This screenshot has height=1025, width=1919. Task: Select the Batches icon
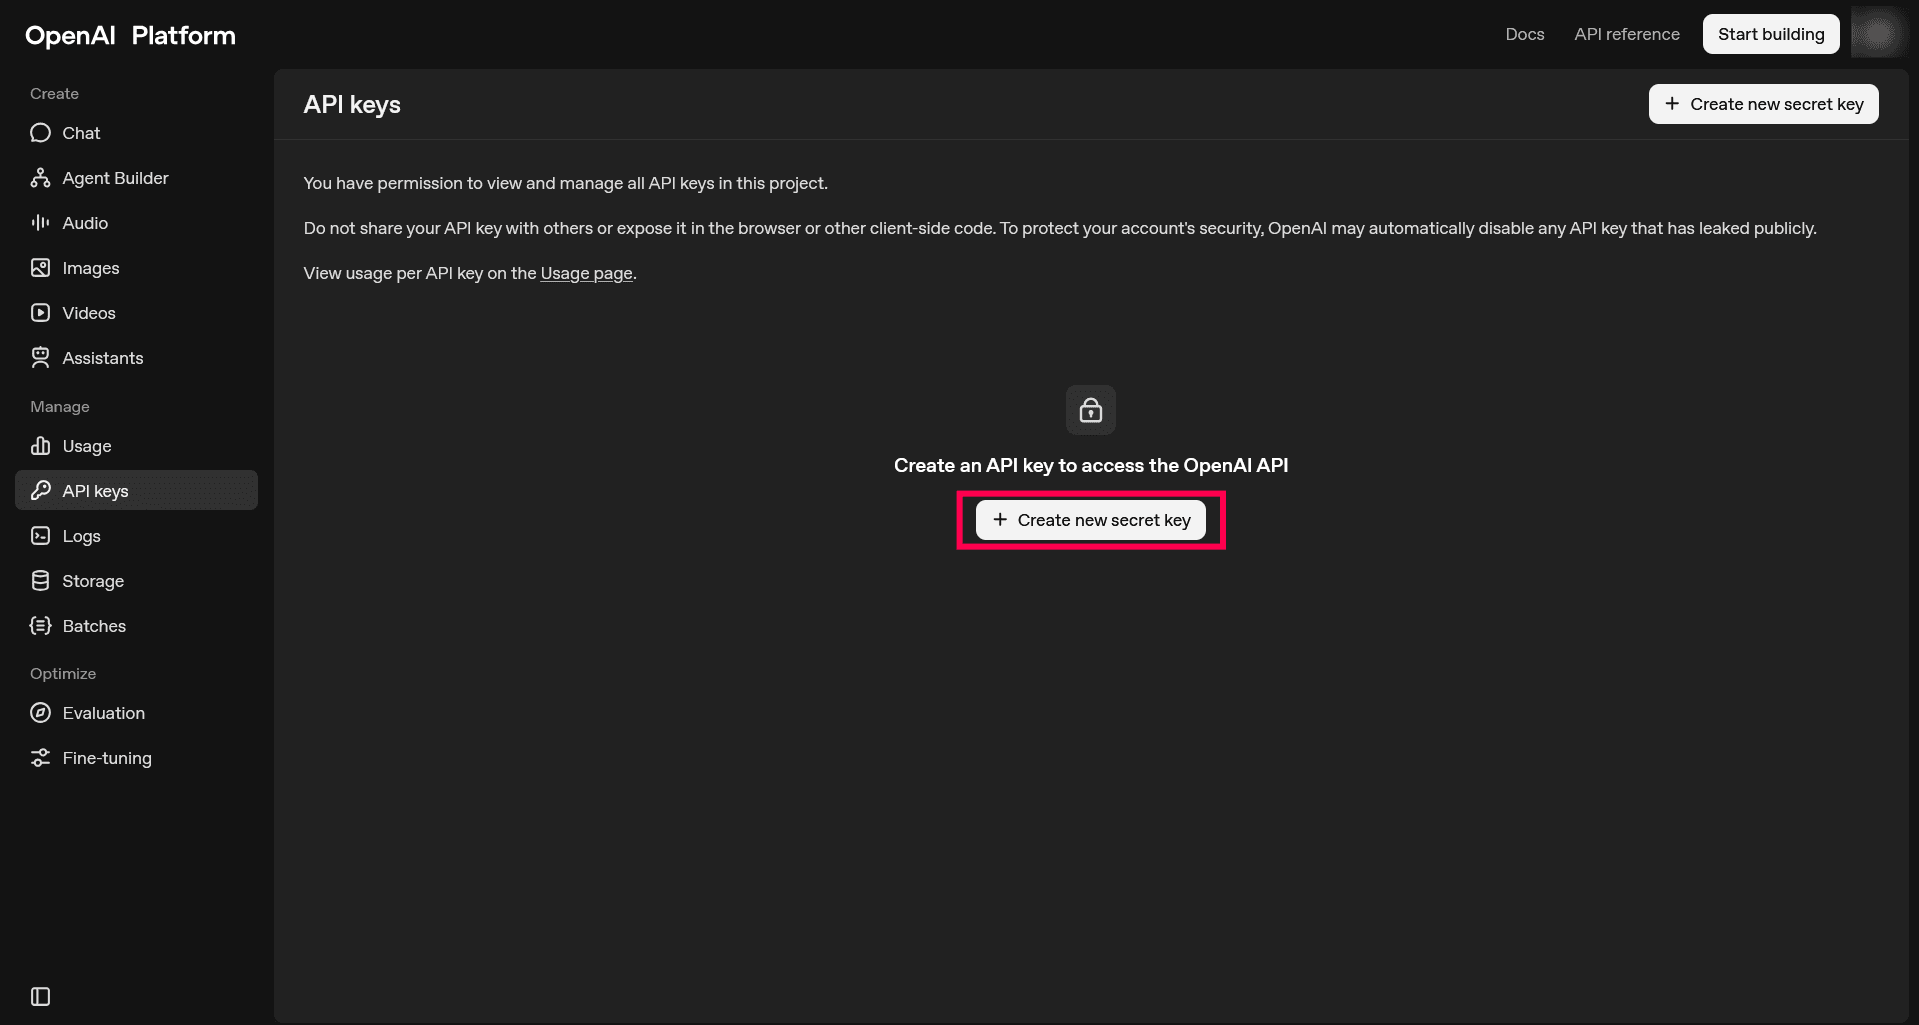pos(40,625)
